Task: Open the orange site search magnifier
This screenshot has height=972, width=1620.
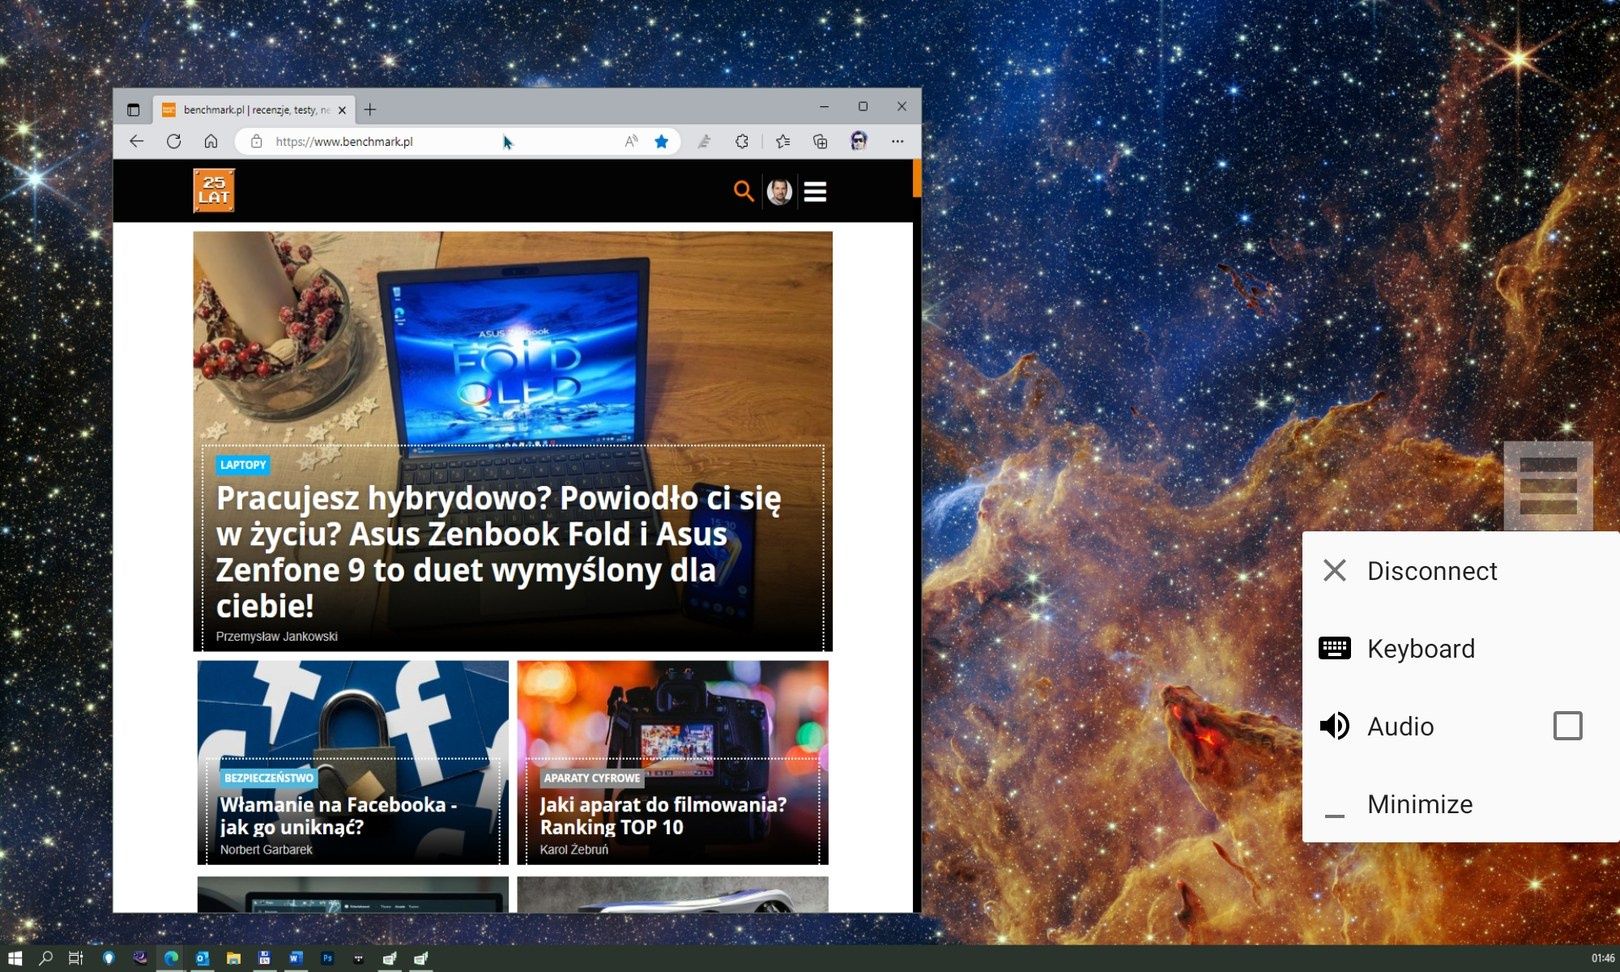Action: click(x=743, y=191)
